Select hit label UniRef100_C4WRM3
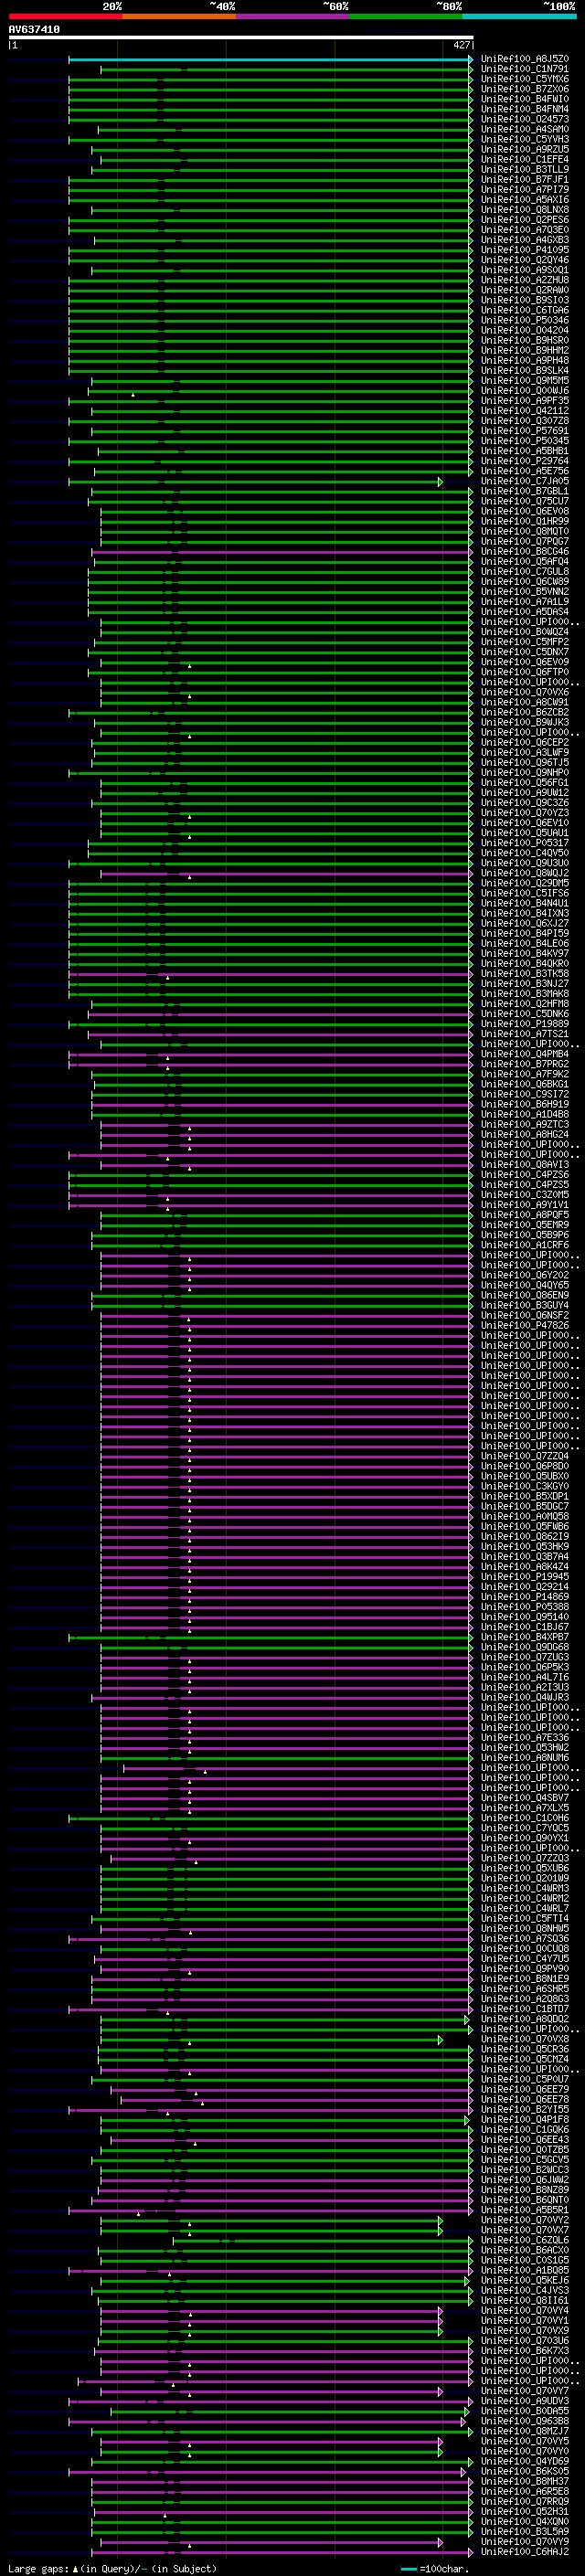The height and width of the screenshot is (2576, 585). (525, 1888)
